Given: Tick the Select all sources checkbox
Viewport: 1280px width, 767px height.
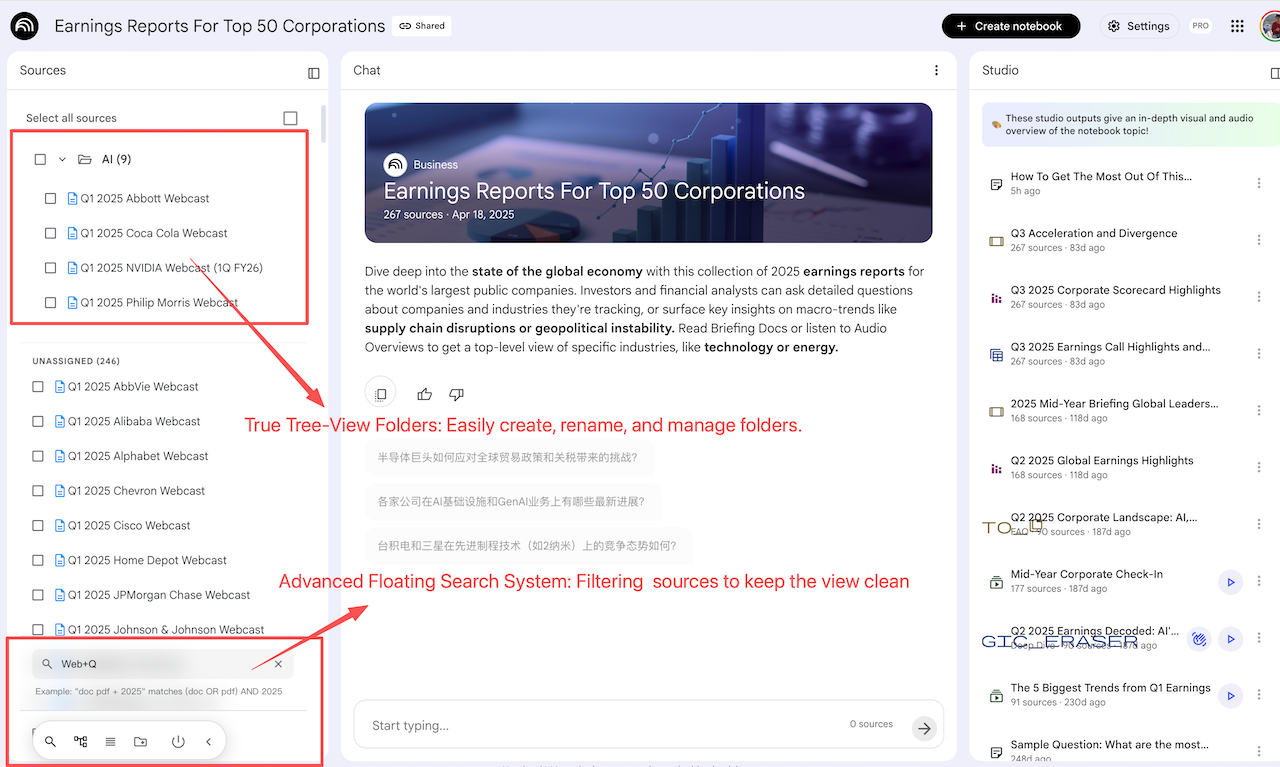Looking at the screenshot, I should pos(290,118).
